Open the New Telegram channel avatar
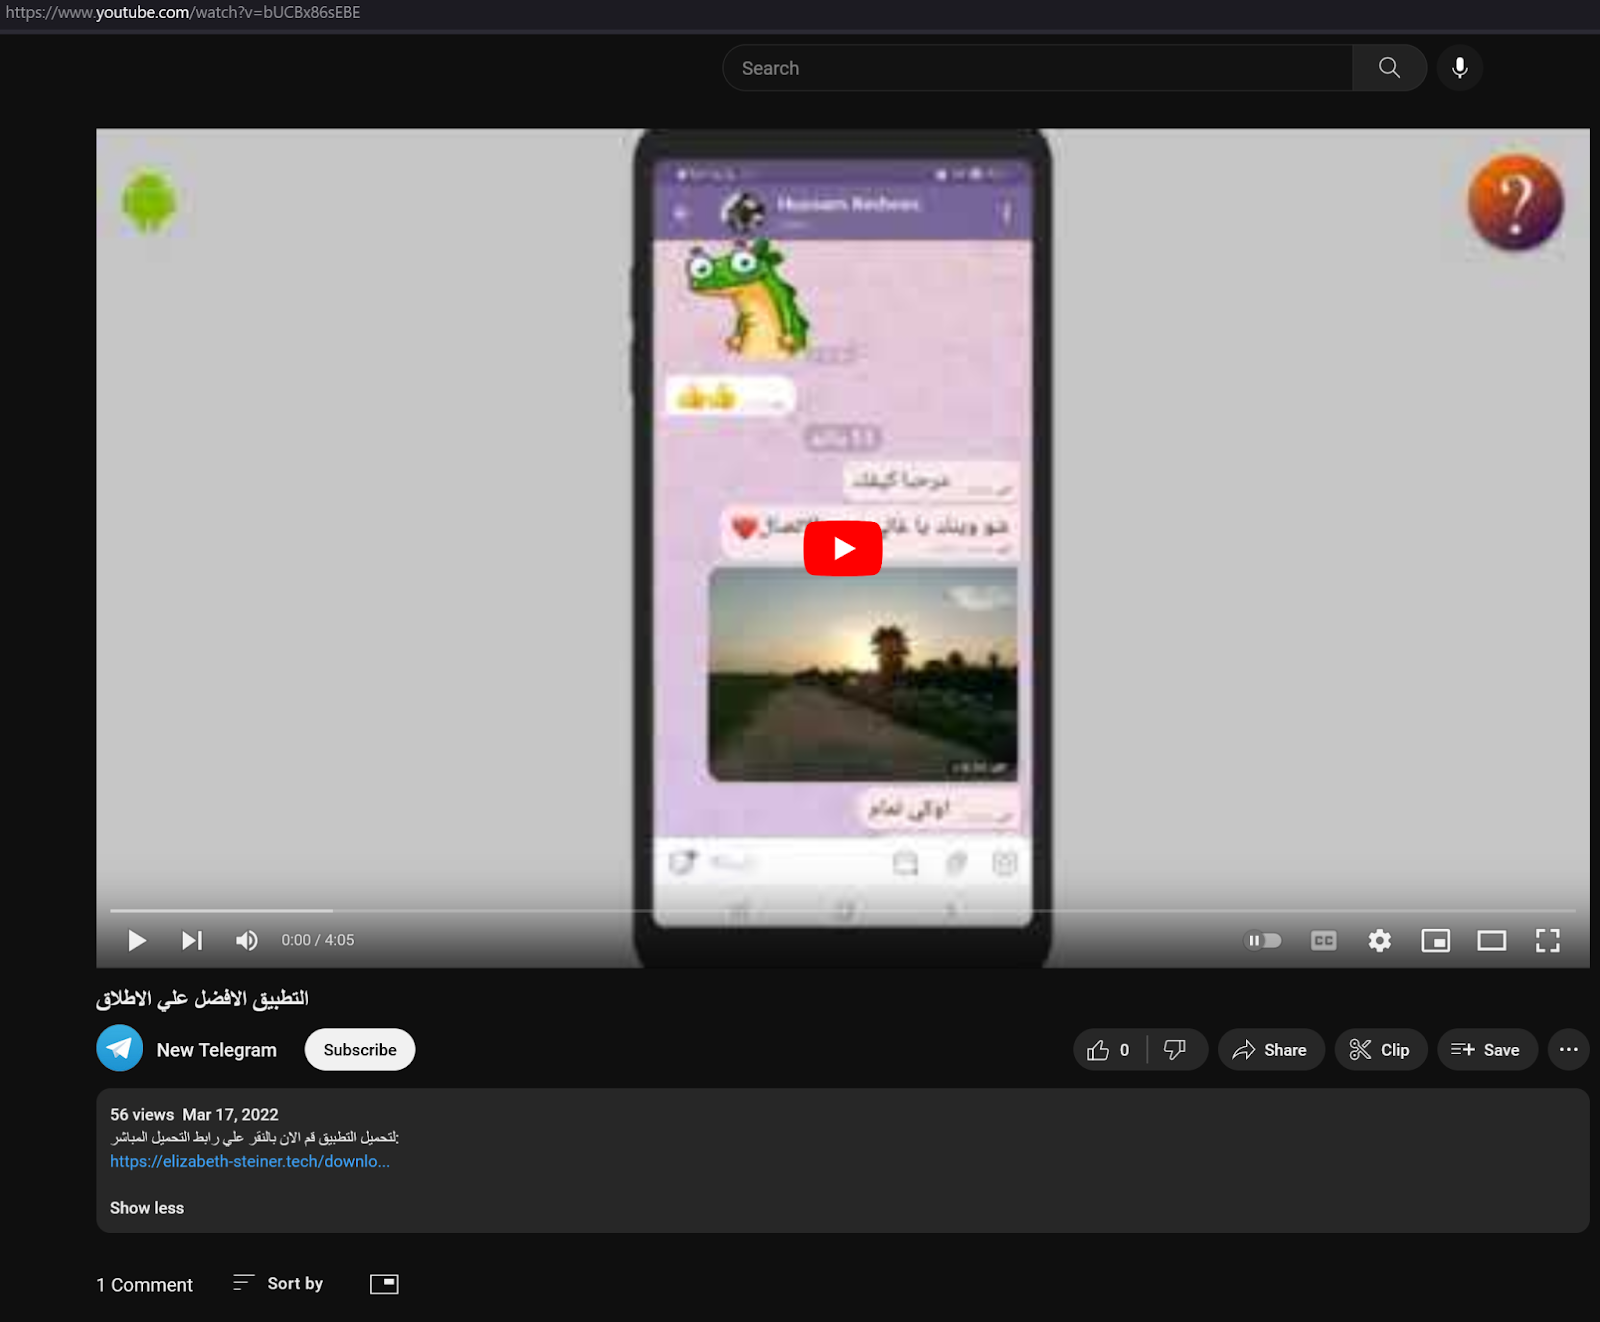 (x=120, y=1049)
